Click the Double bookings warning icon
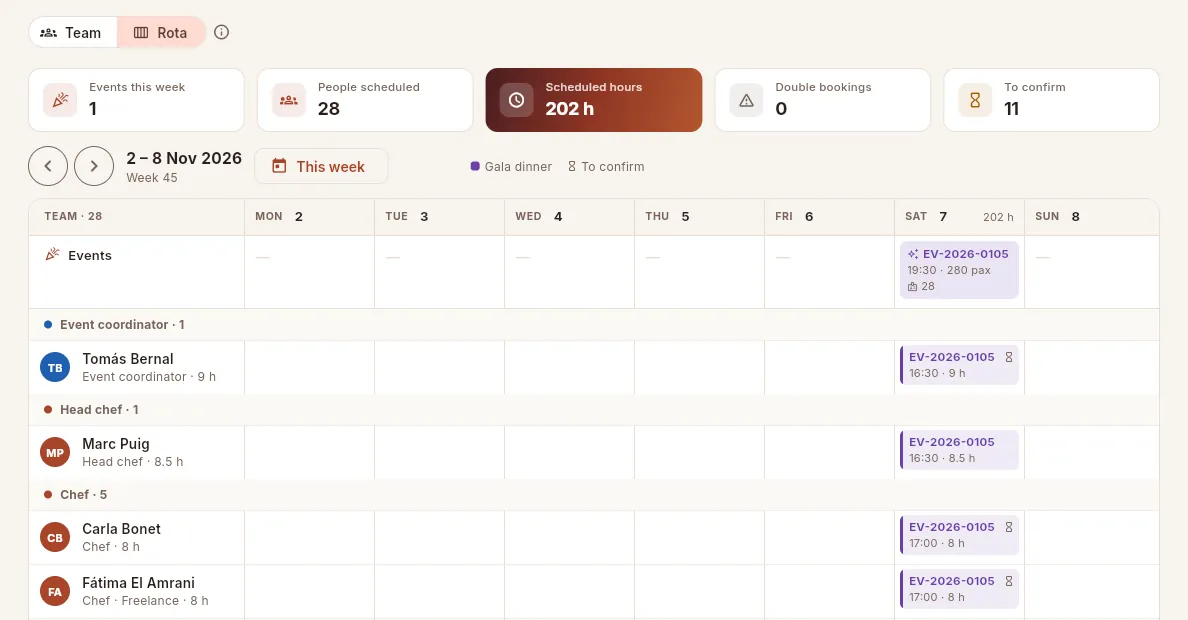The height and width of the screenshot is (620, 1188). [746, 100]
